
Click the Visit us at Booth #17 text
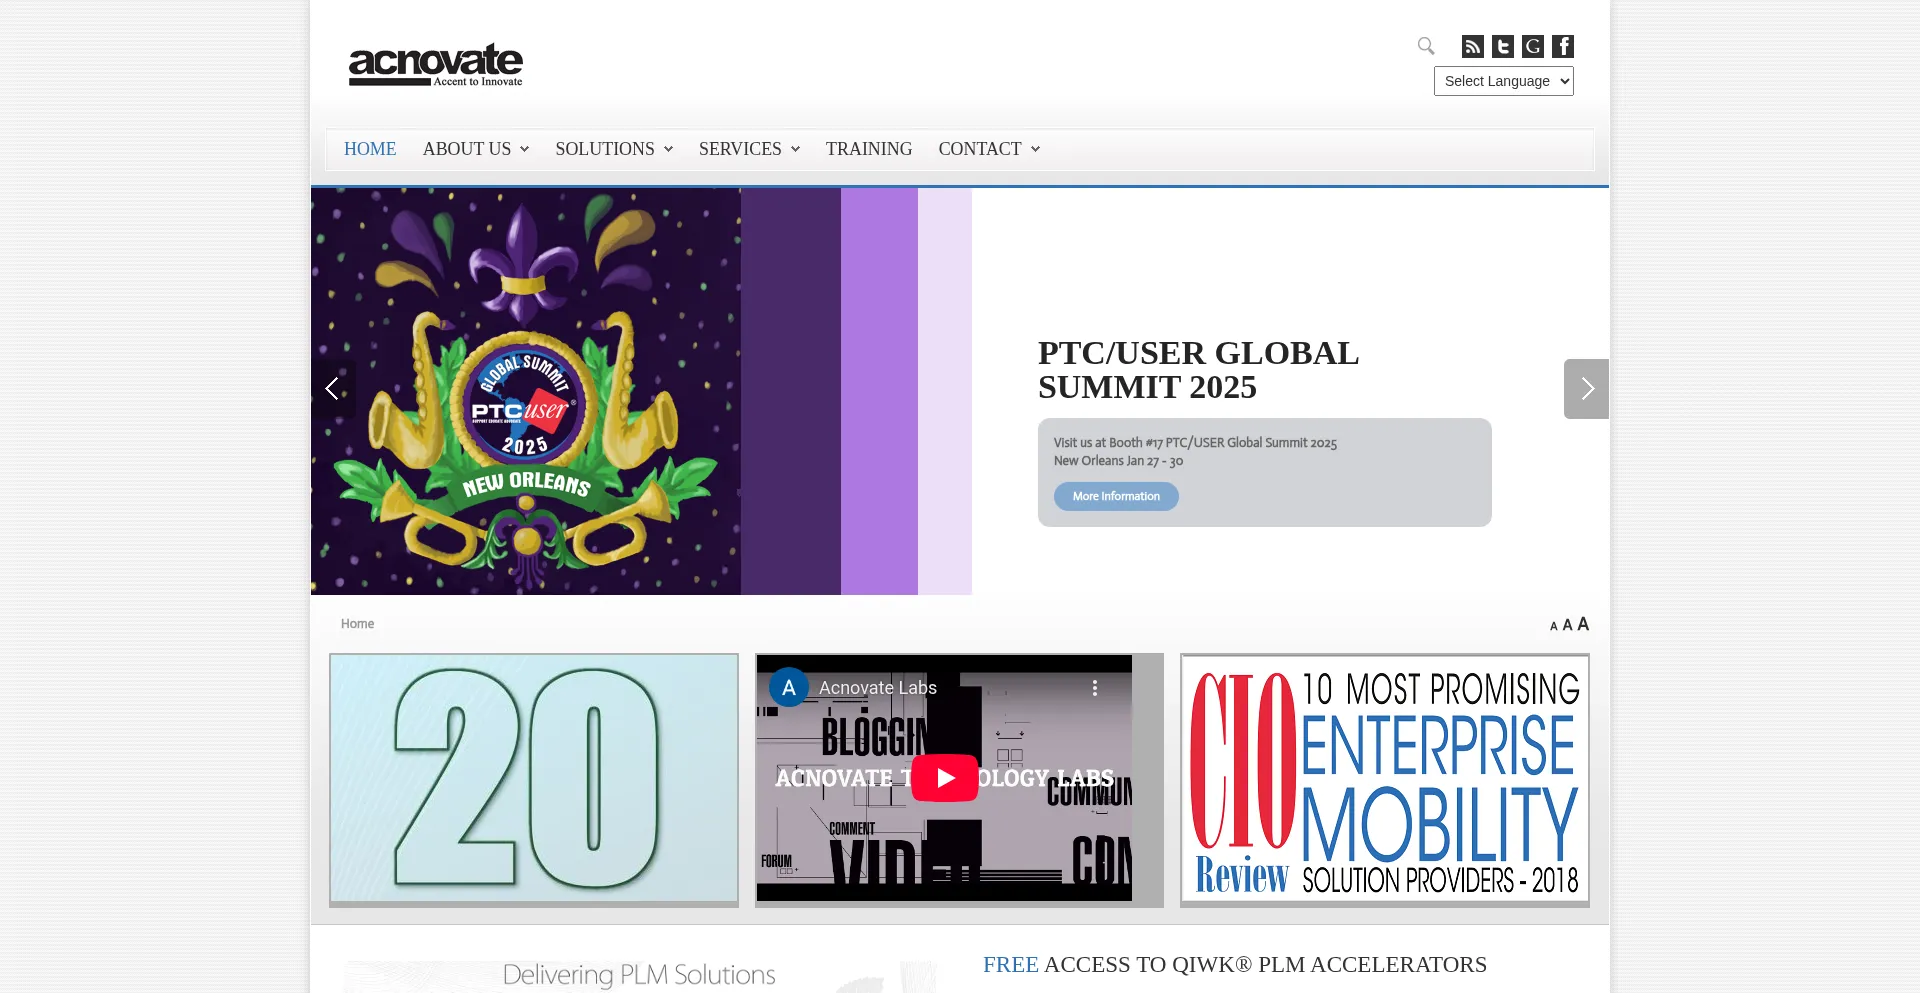coord(1195,443)
